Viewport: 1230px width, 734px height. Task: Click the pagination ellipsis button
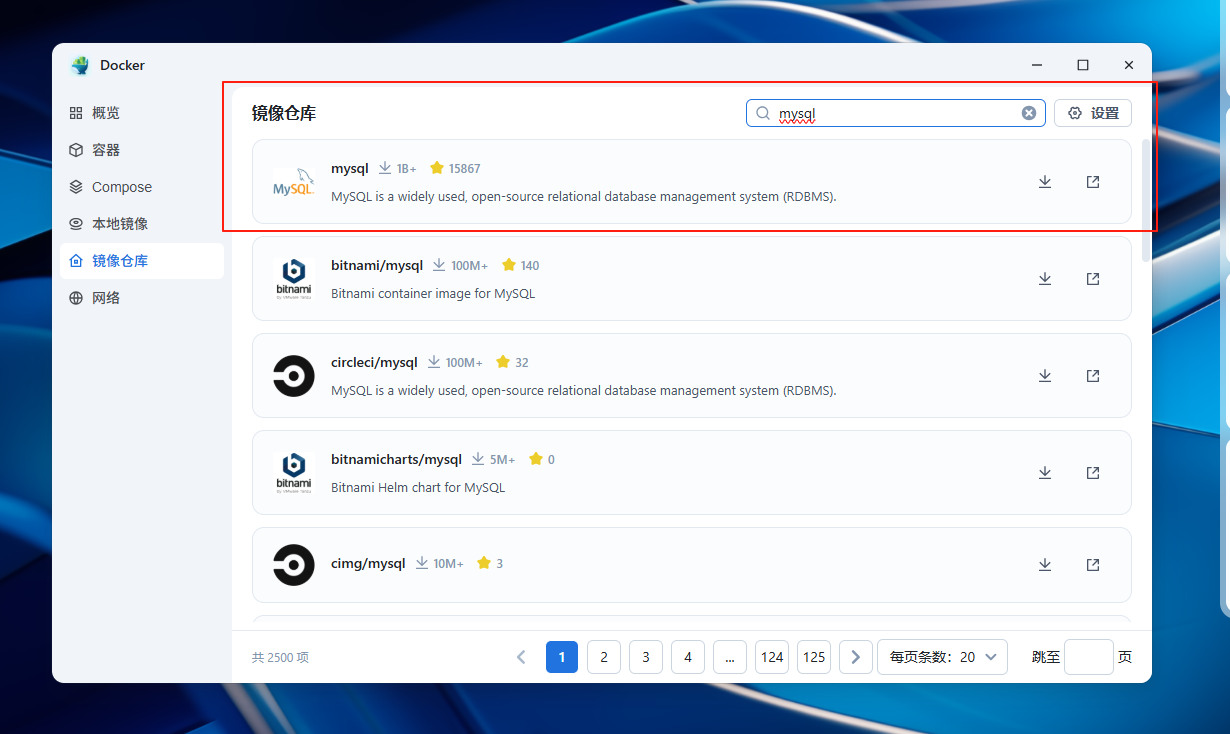(x=730, y=657)
